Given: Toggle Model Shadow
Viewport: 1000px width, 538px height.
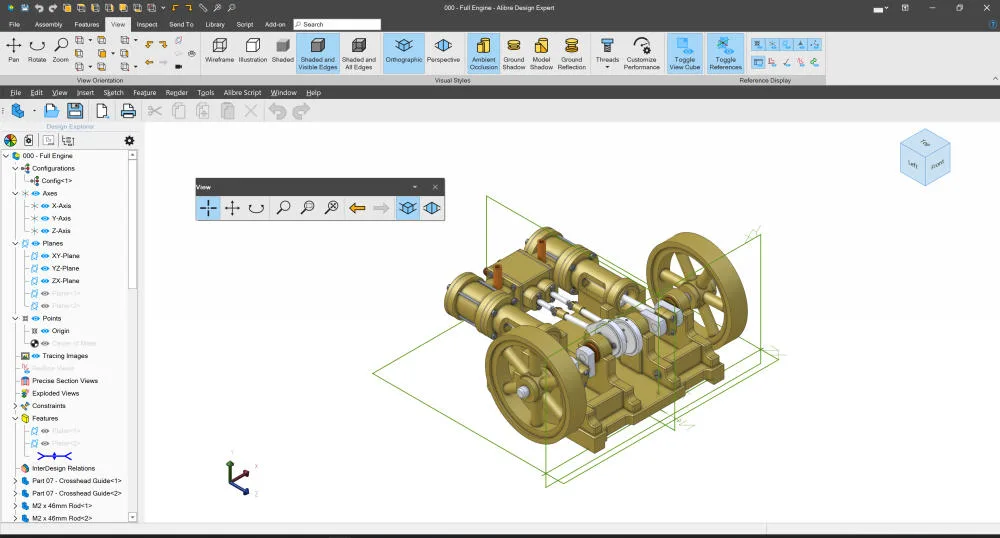Looking at the screenshot, I should click(x=541, y=53).
